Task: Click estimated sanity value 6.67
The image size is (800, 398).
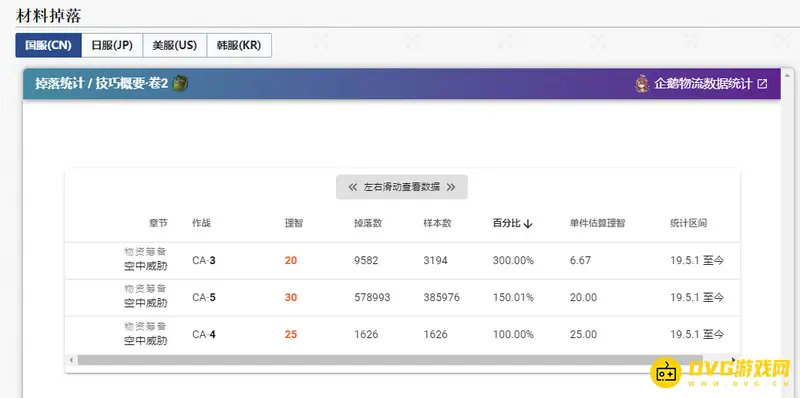Action: coord(580,261)
